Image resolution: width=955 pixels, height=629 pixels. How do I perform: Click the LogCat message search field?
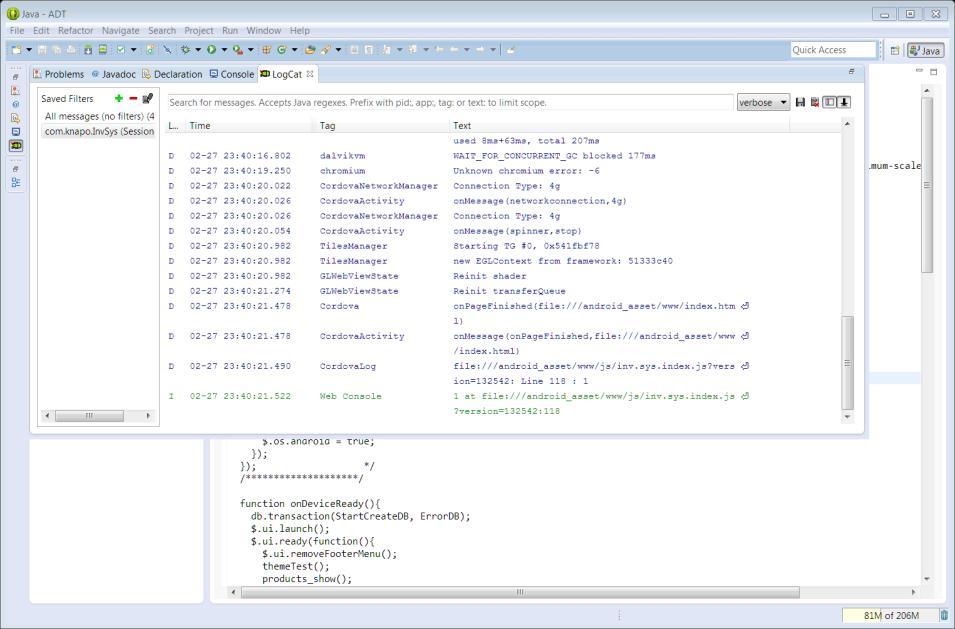(451, 102)
